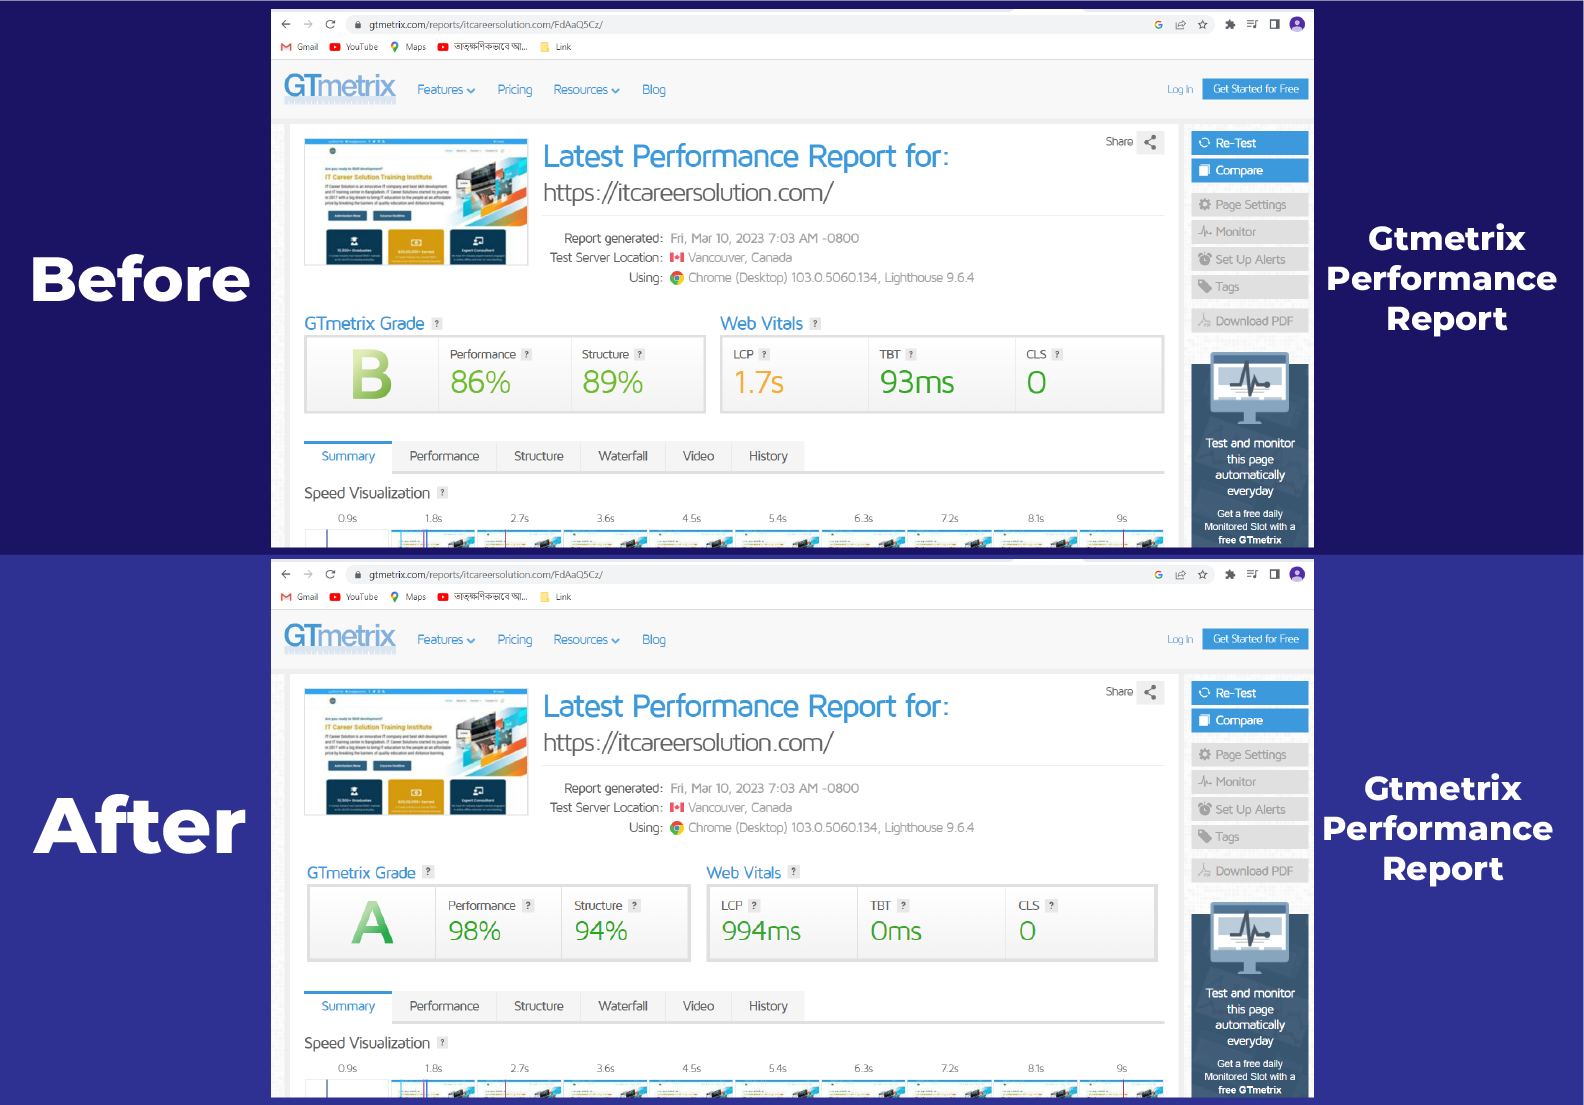Viewport: 1584px width, 1105px height.
Task: Click the Compare button in the Before report
Action: click(x=1250, y=171)
